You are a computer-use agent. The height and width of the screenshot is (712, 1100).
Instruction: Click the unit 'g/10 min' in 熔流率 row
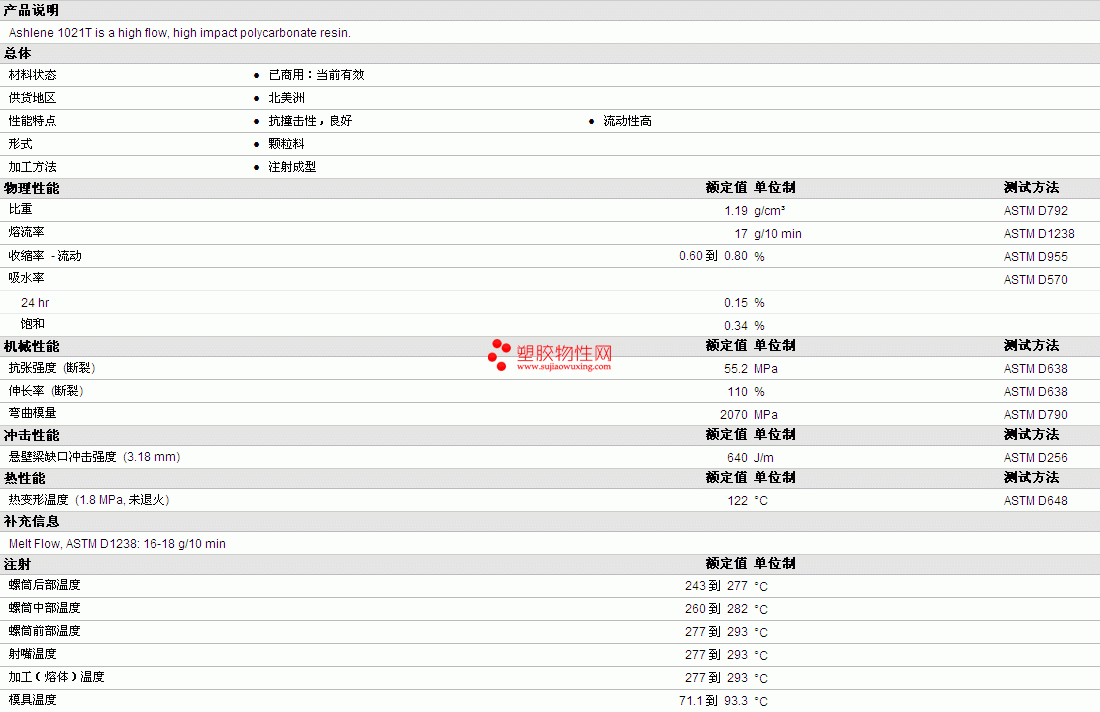click(x=777, y=234)
